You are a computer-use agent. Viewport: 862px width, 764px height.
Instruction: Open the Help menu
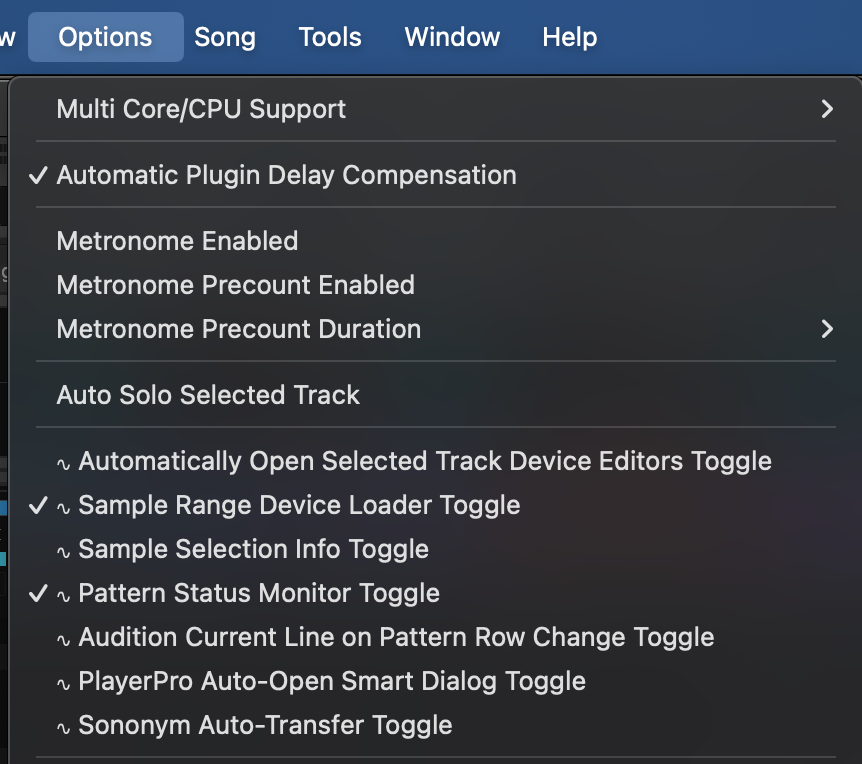pyautogui.click(x=570, y=38)
